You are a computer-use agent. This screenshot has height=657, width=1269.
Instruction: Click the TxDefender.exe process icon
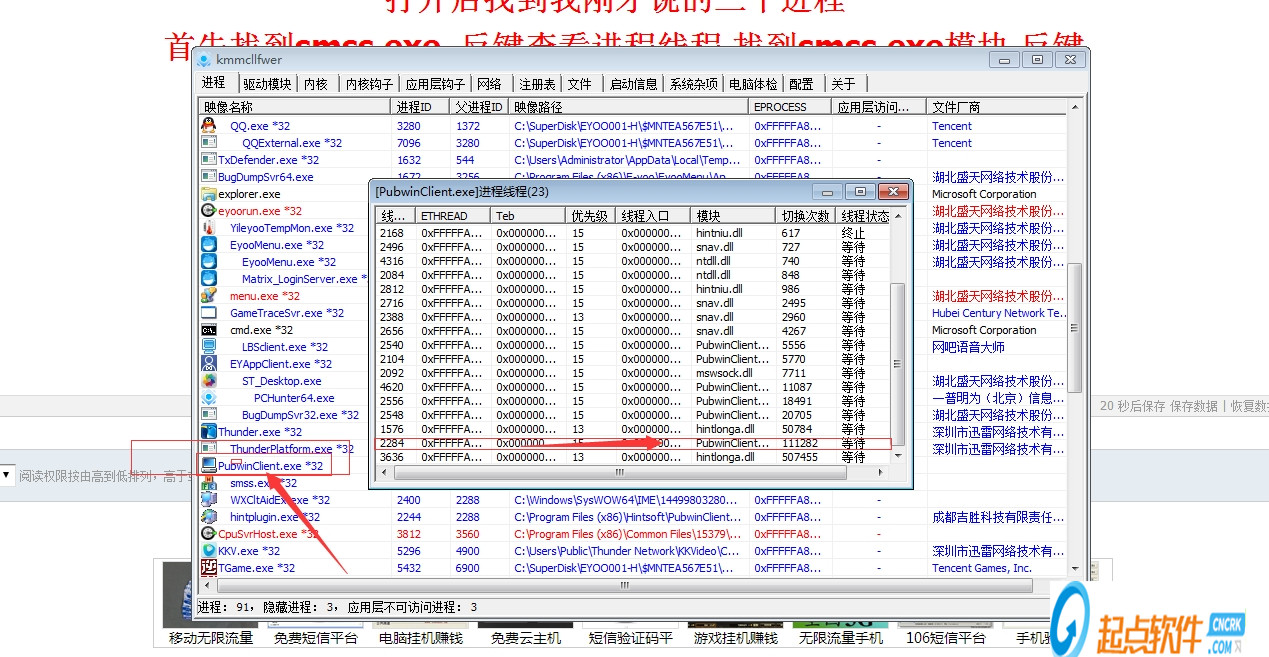click(x=208, y=160)
